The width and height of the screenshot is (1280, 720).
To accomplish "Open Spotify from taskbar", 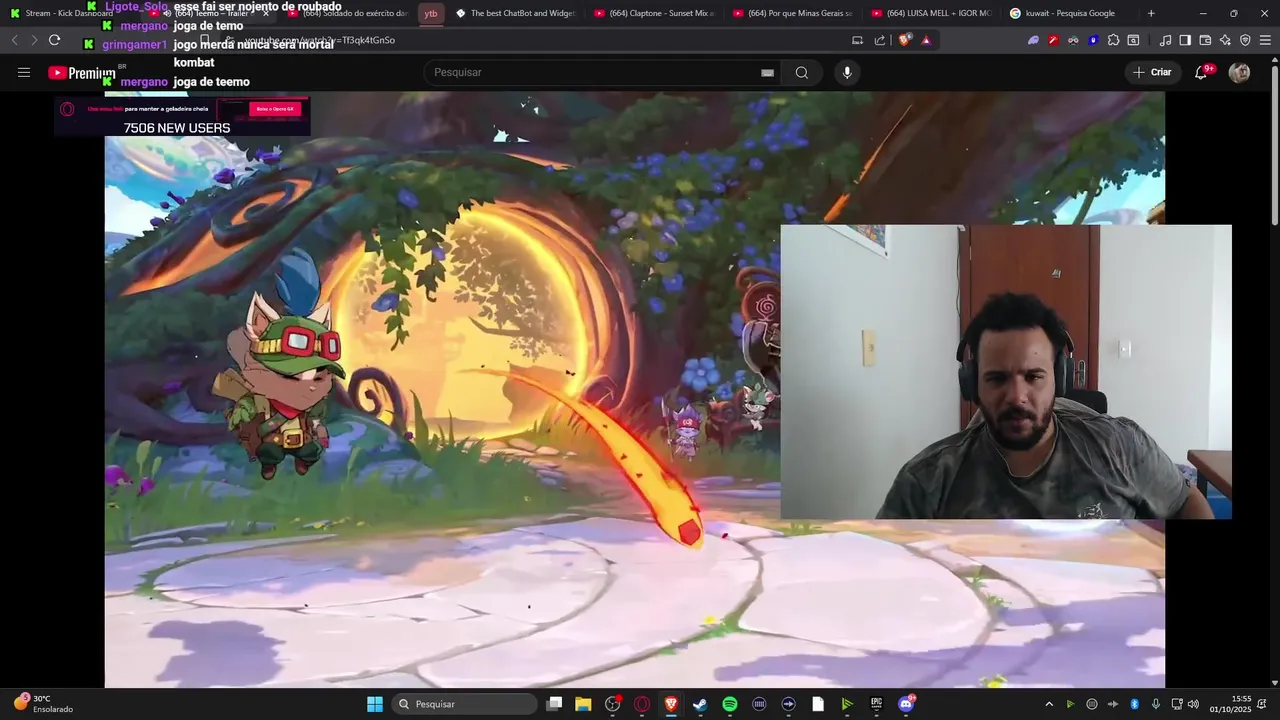I will click(730, 704).
